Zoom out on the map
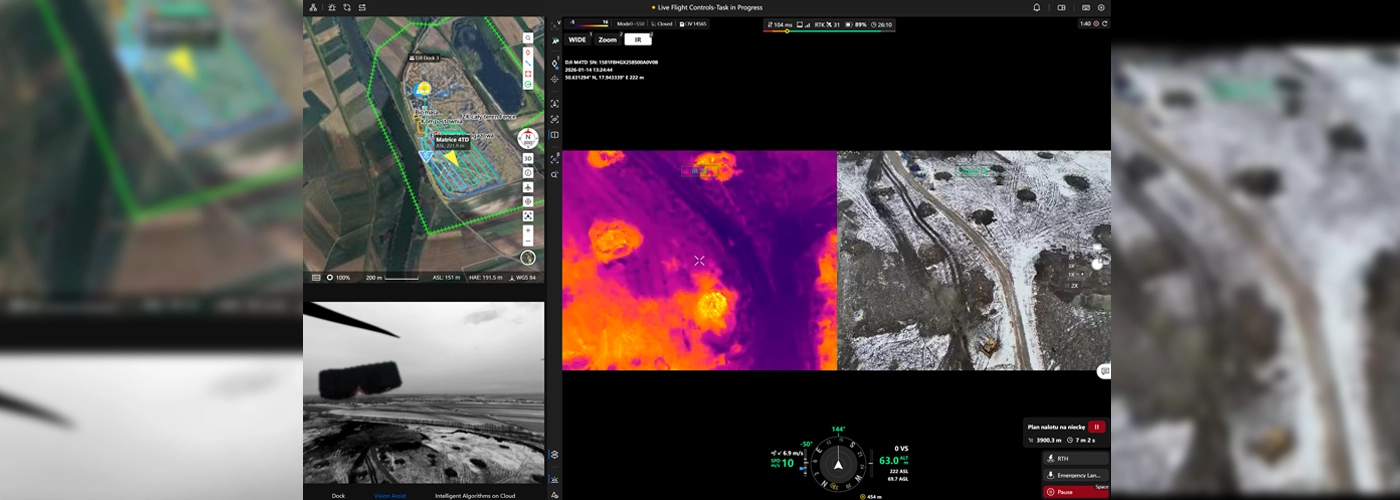Image resolution: width=1400 pixels, height=500 pixels. [528, 242]
